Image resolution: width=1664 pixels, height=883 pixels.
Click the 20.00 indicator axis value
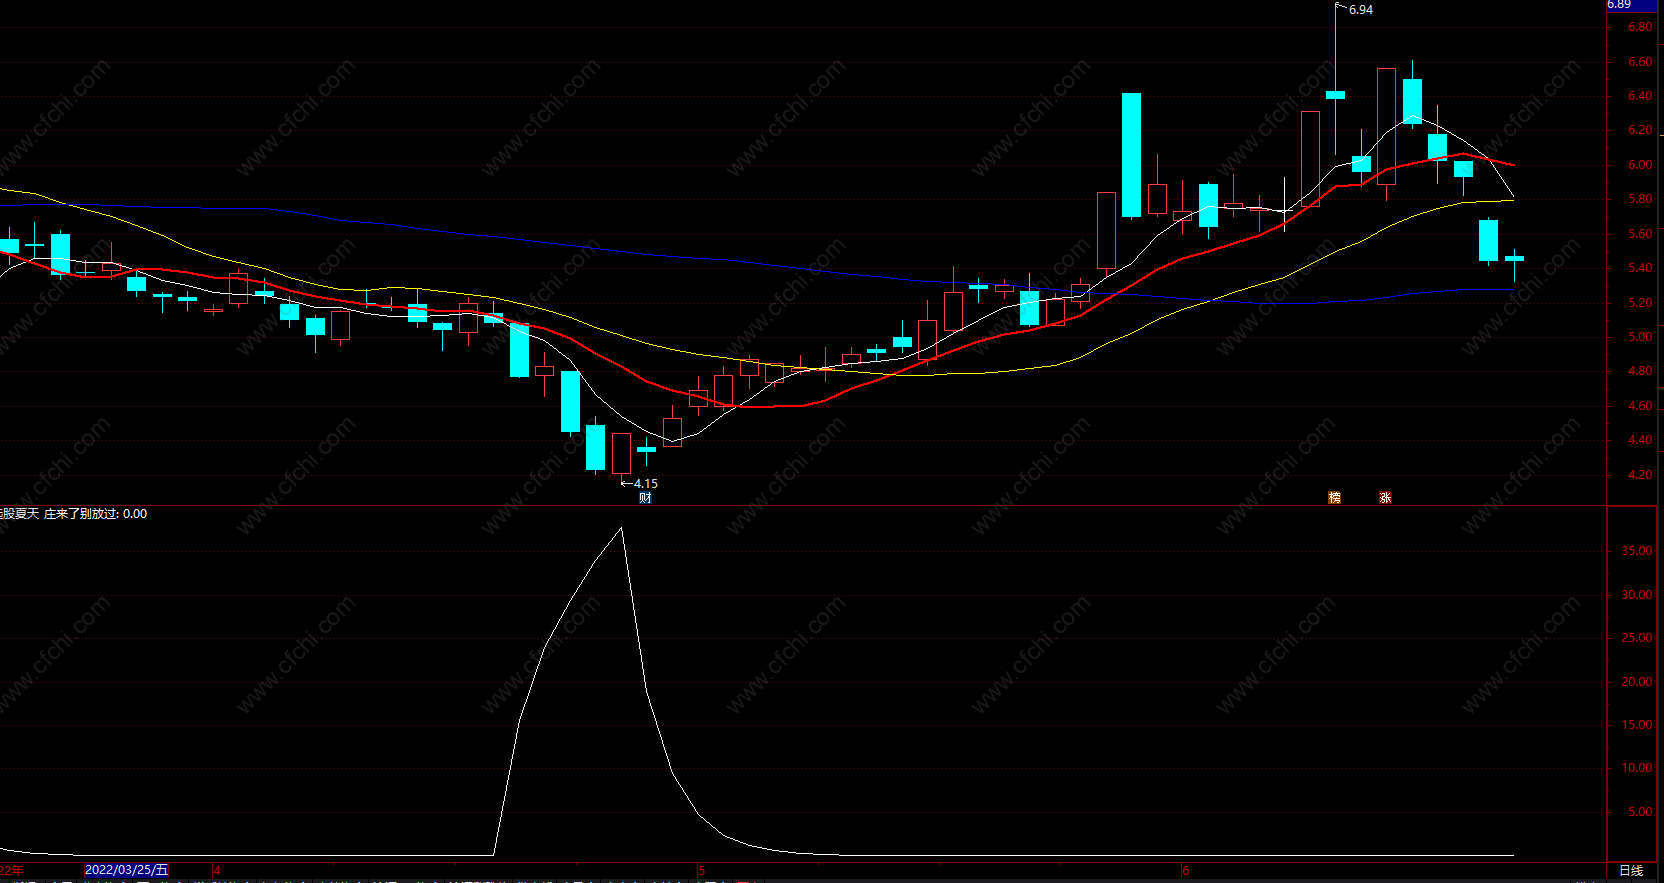click(x=1637, y=681)
